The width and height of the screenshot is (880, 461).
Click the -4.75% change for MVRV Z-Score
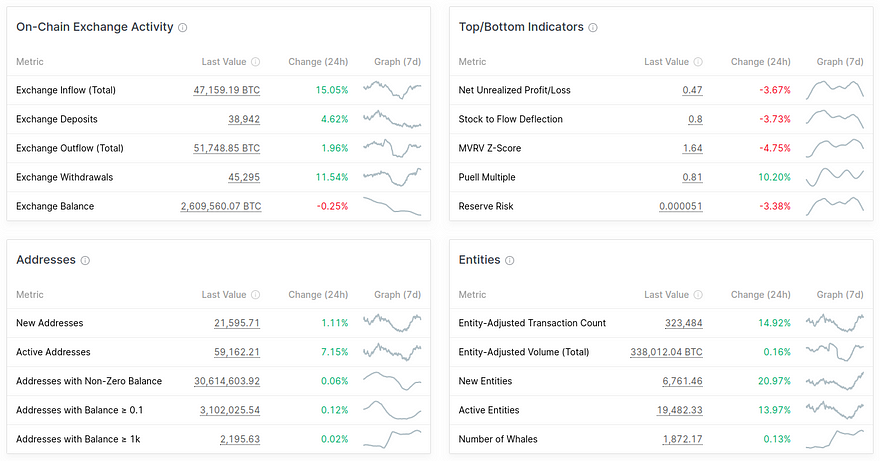click(775, 148)
